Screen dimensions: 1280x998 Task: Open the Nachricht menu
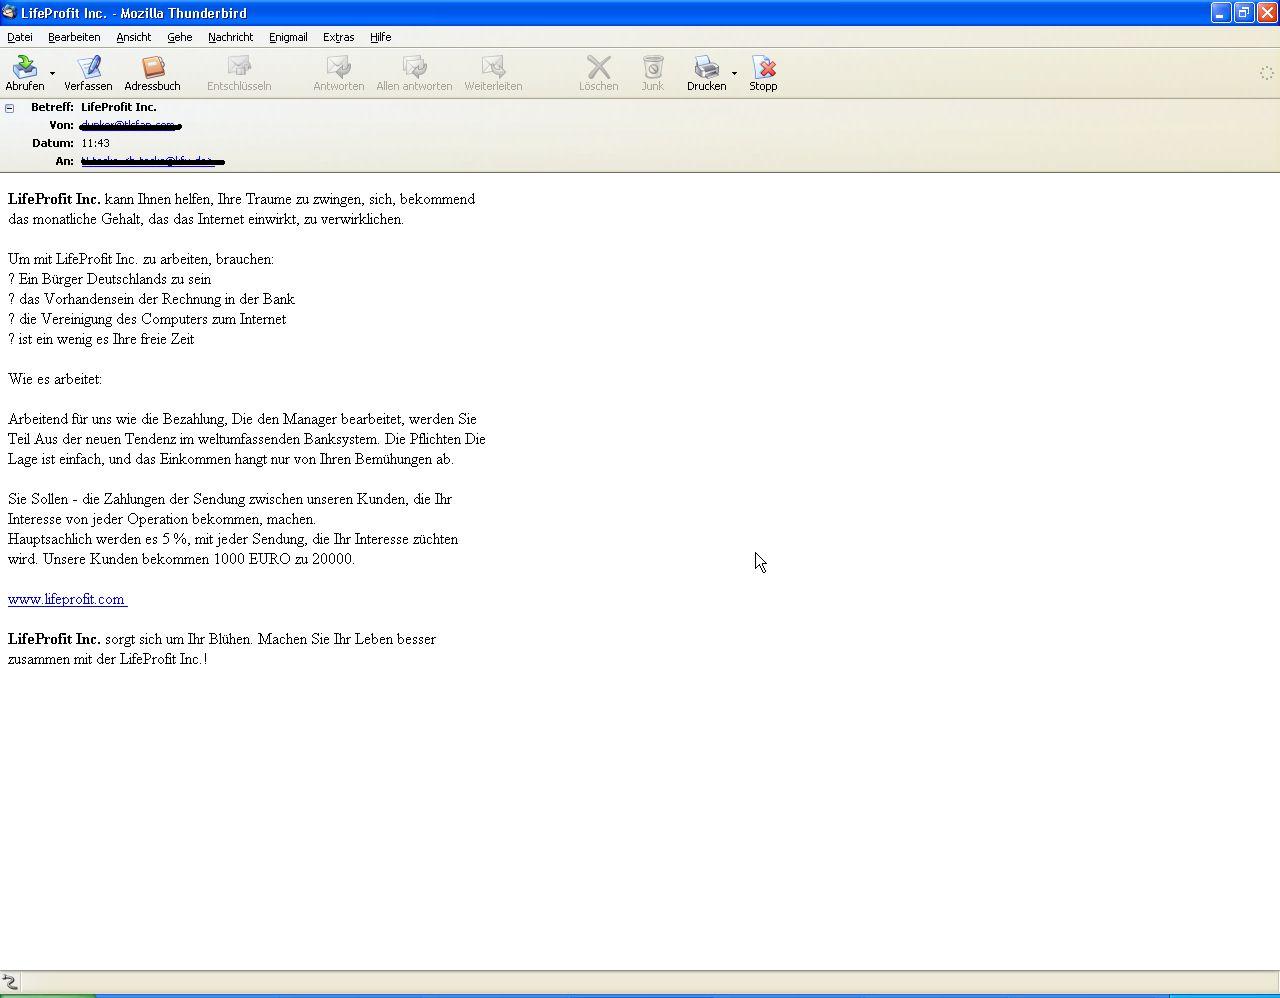point(230,37)
